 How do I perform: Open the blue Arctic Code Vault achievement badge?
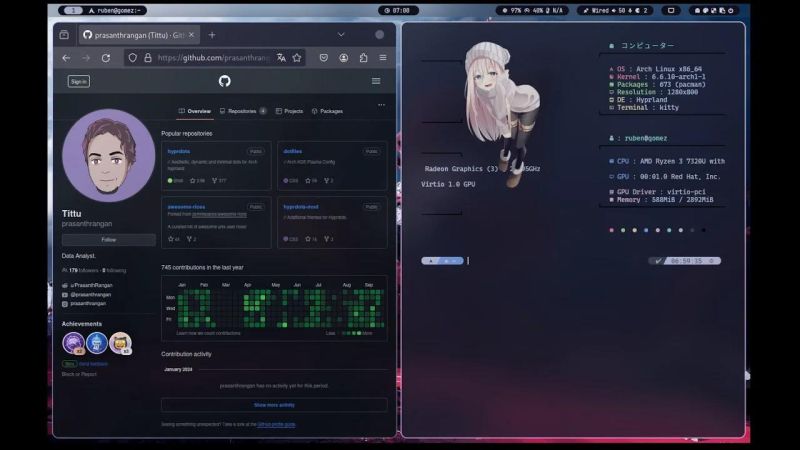pos(97,343)
